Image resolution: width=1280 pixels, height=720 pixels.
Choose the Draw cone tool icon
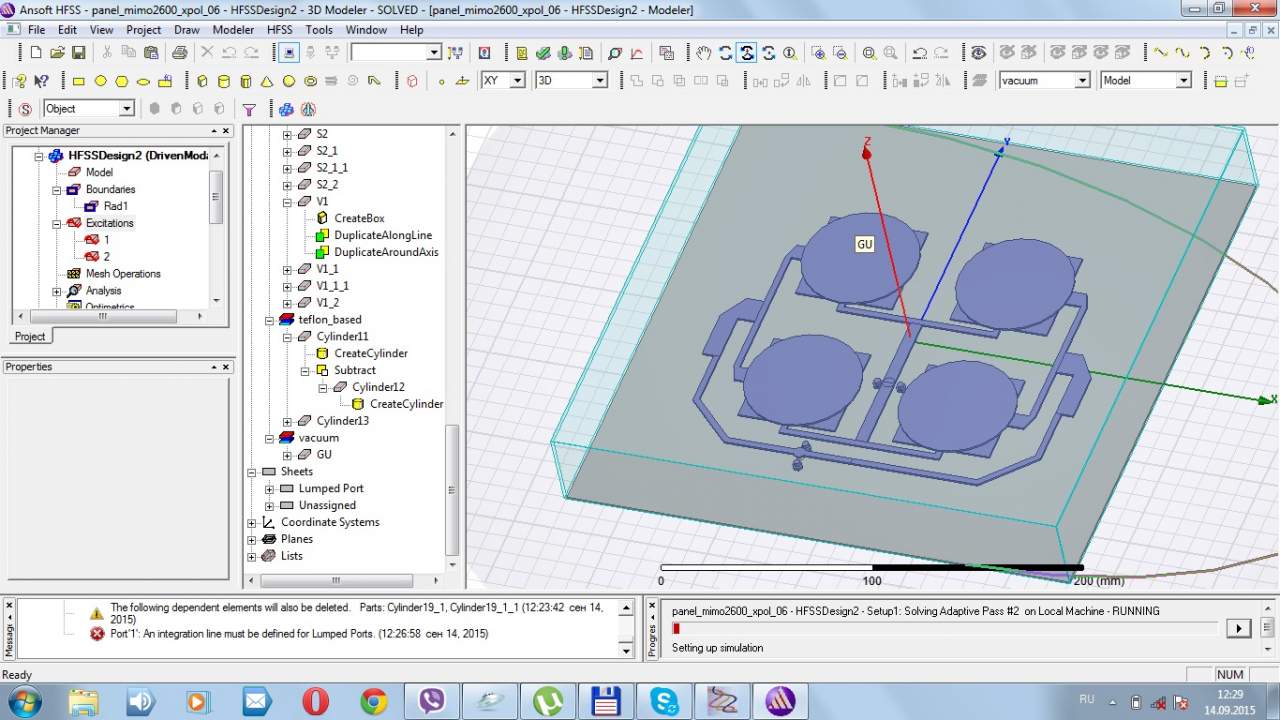(x=267, y=81)
